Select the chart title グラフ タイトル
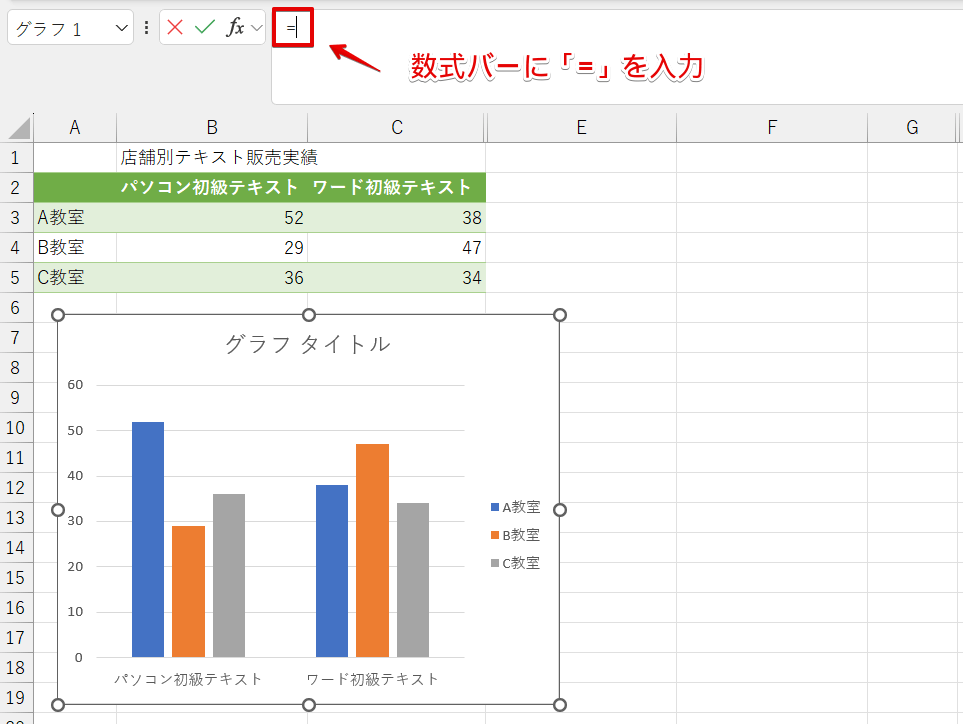The height and width of the screenshot is (724, 963). tap(307, 345)
